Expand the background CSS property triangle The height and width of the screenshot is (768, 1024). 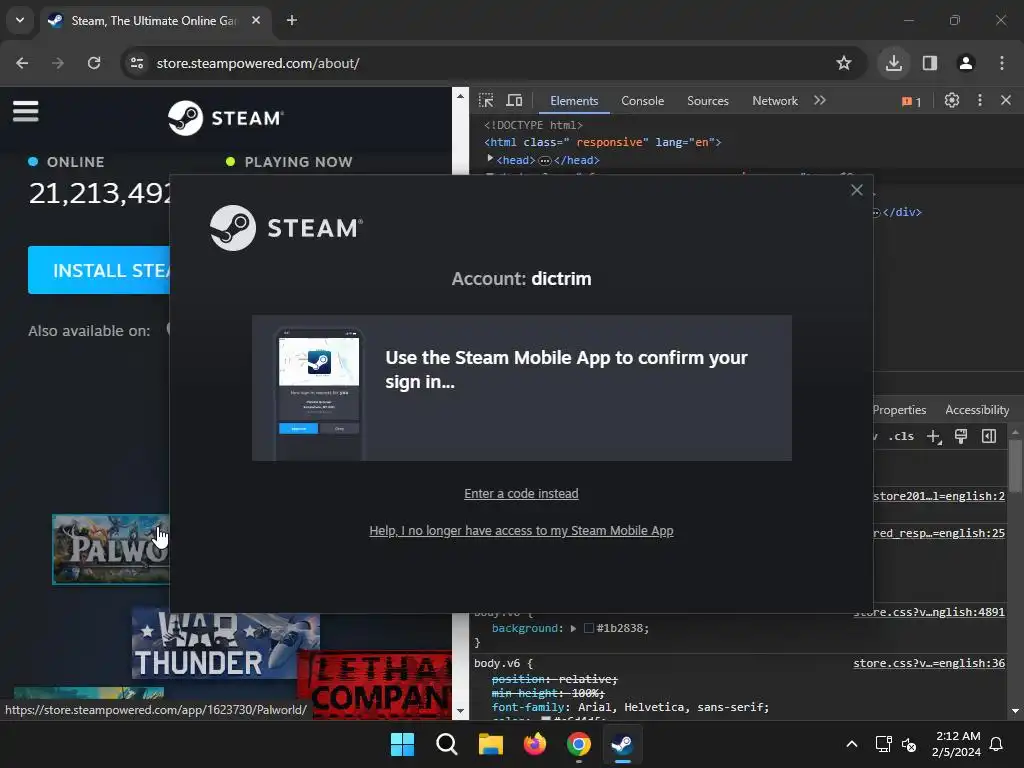coord(573,628)
